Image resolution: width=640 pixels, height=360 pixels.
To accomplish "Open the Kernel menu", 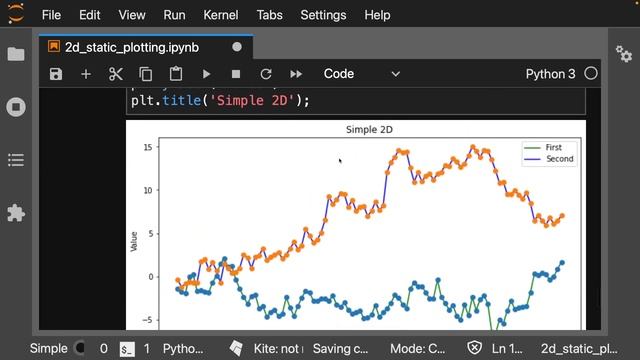I will 221,15.
